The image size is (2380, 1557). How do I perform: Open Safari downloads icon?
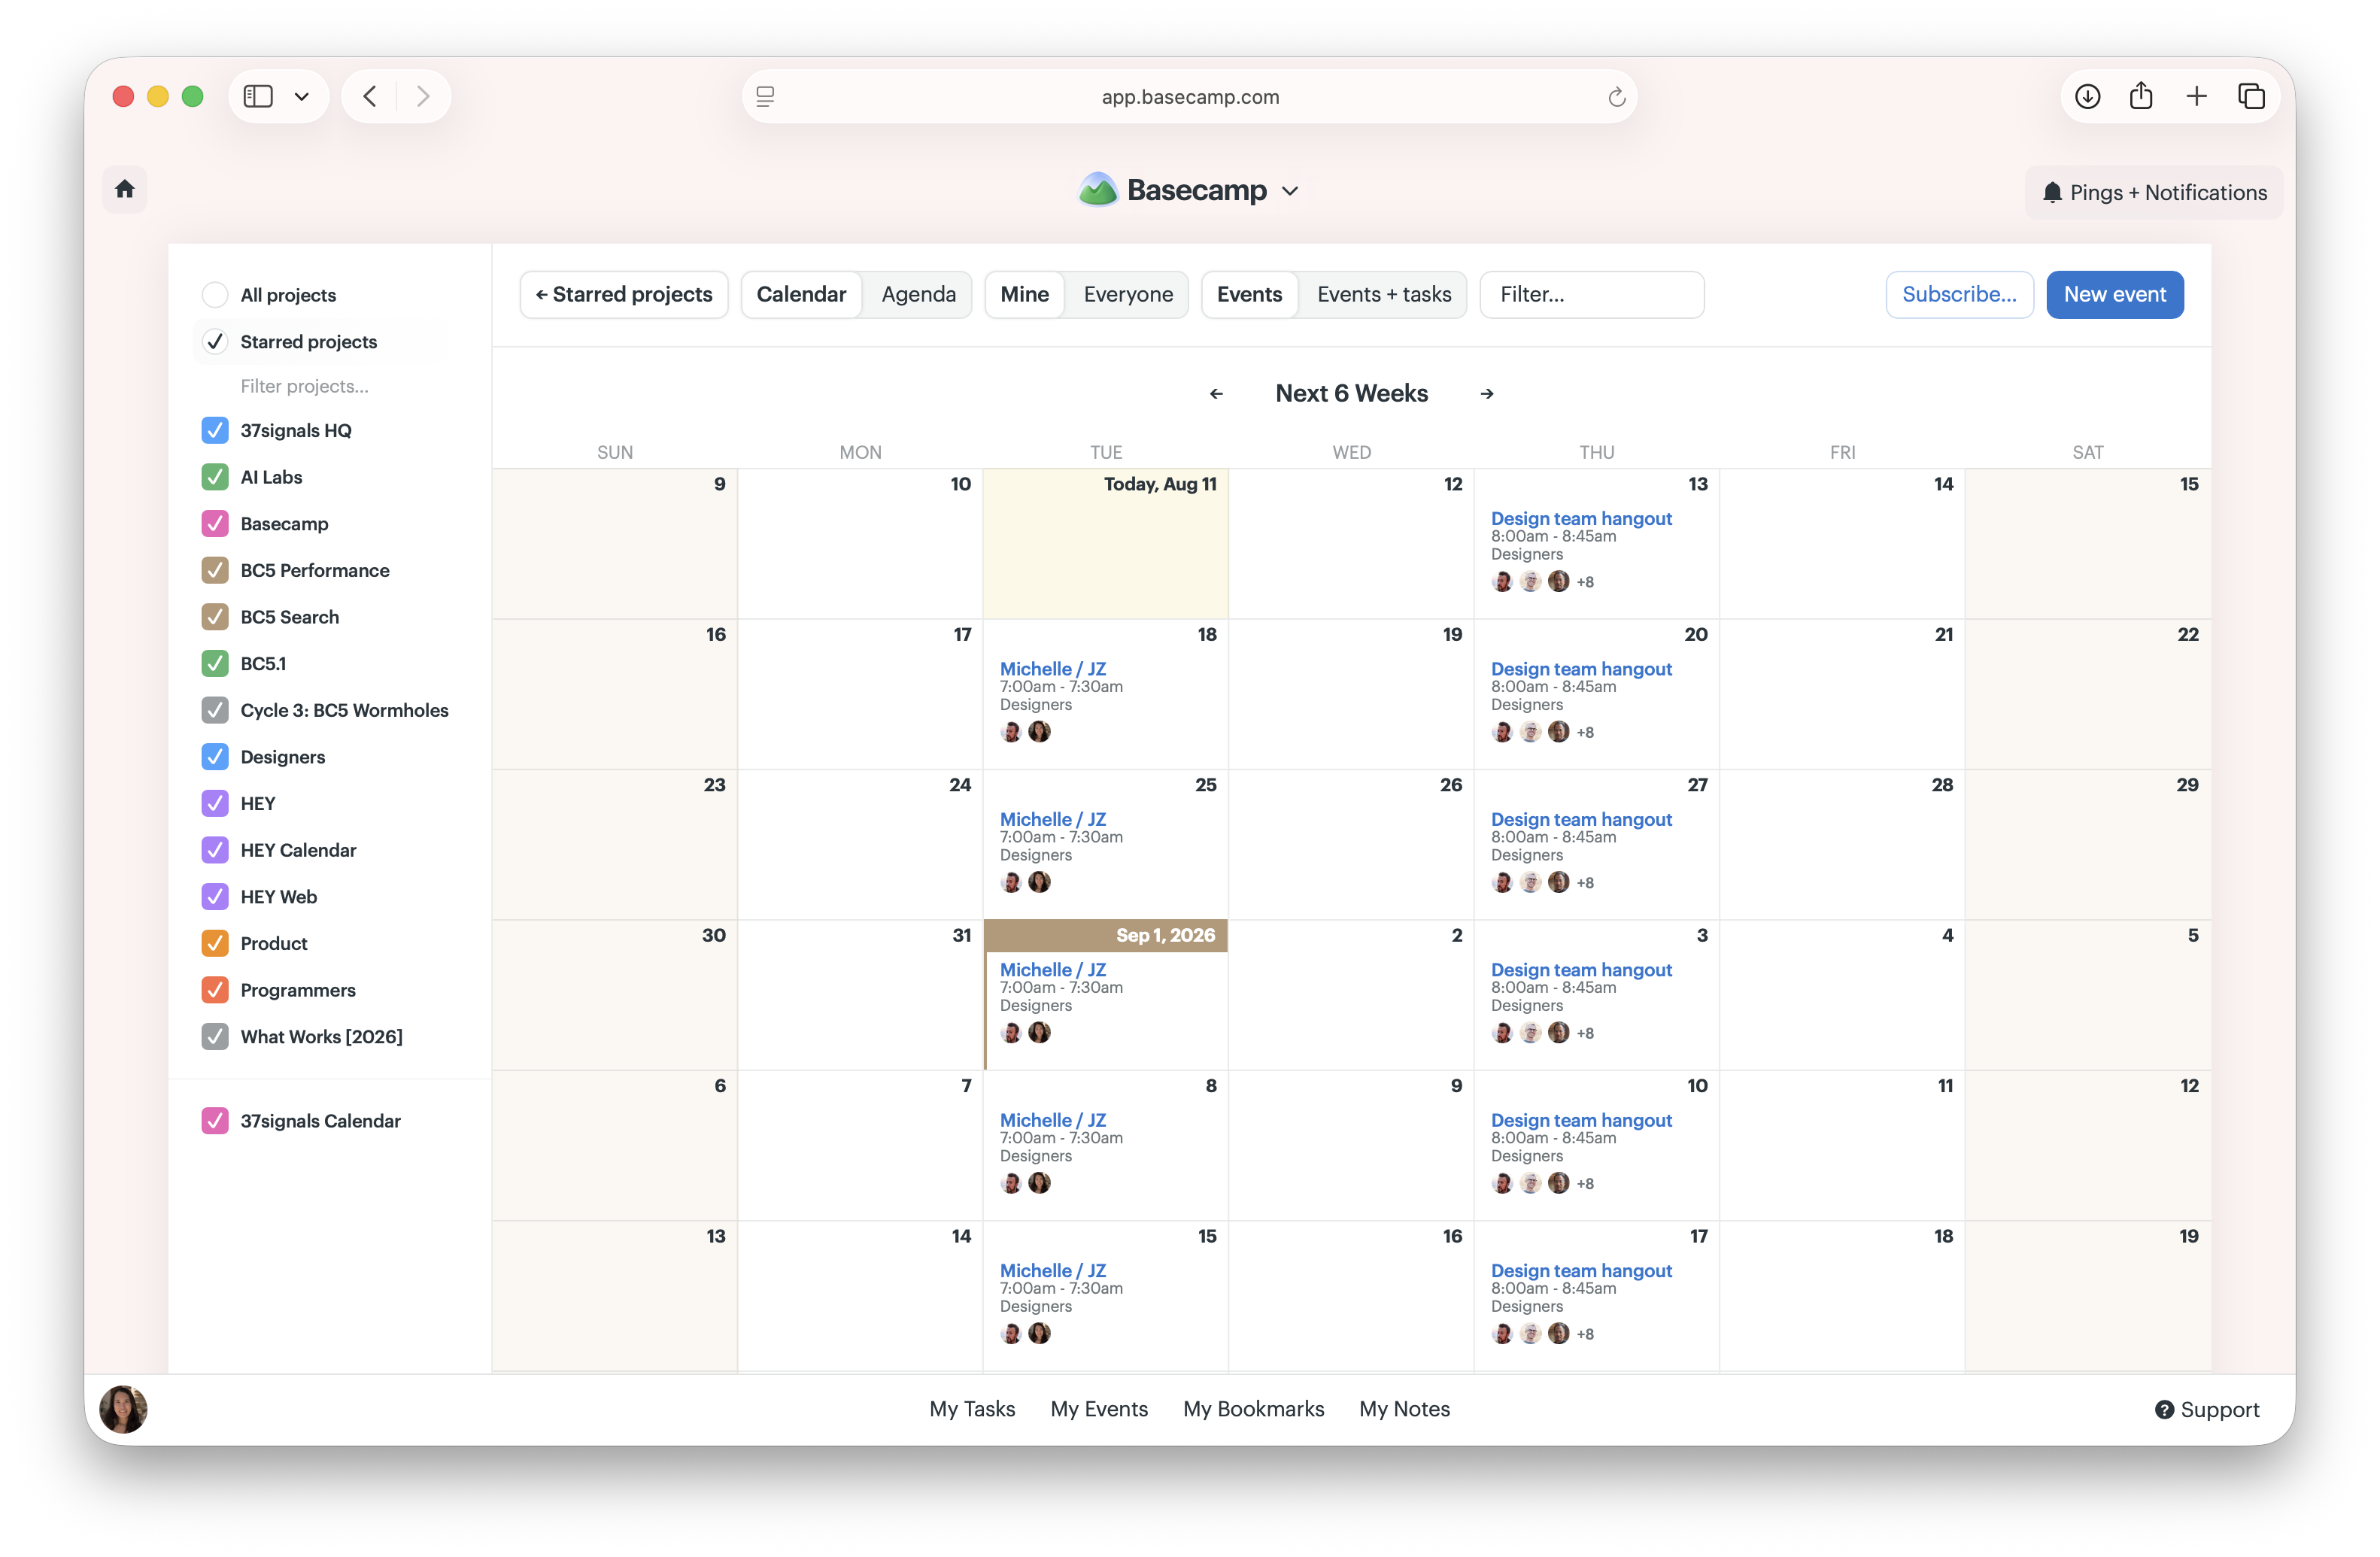click(x=2088, y=96)
